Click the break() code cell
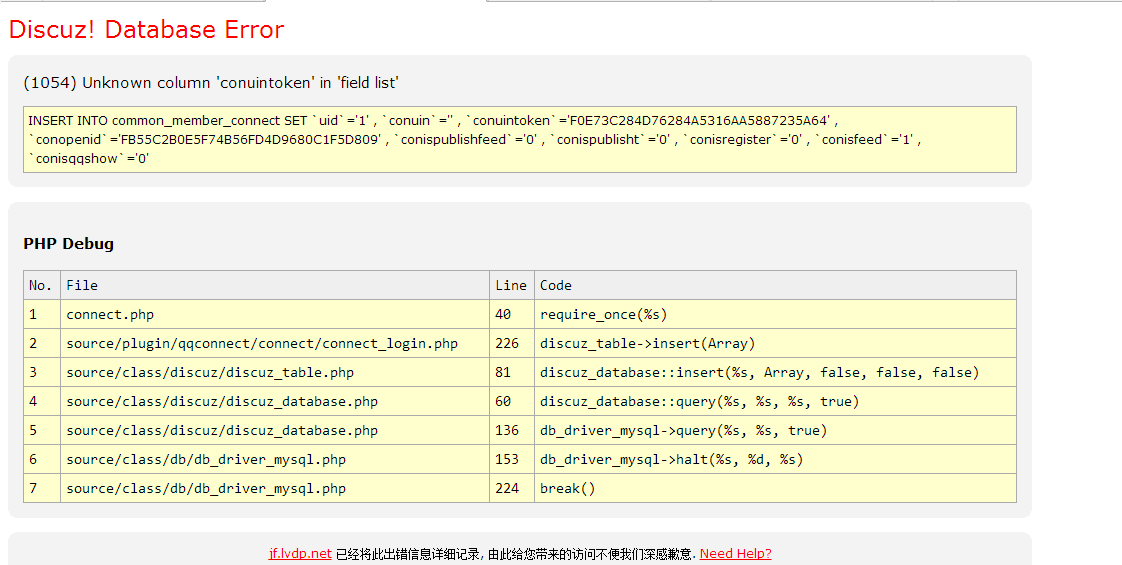This screenshot has width=1122, height=565. click(567, 488)
